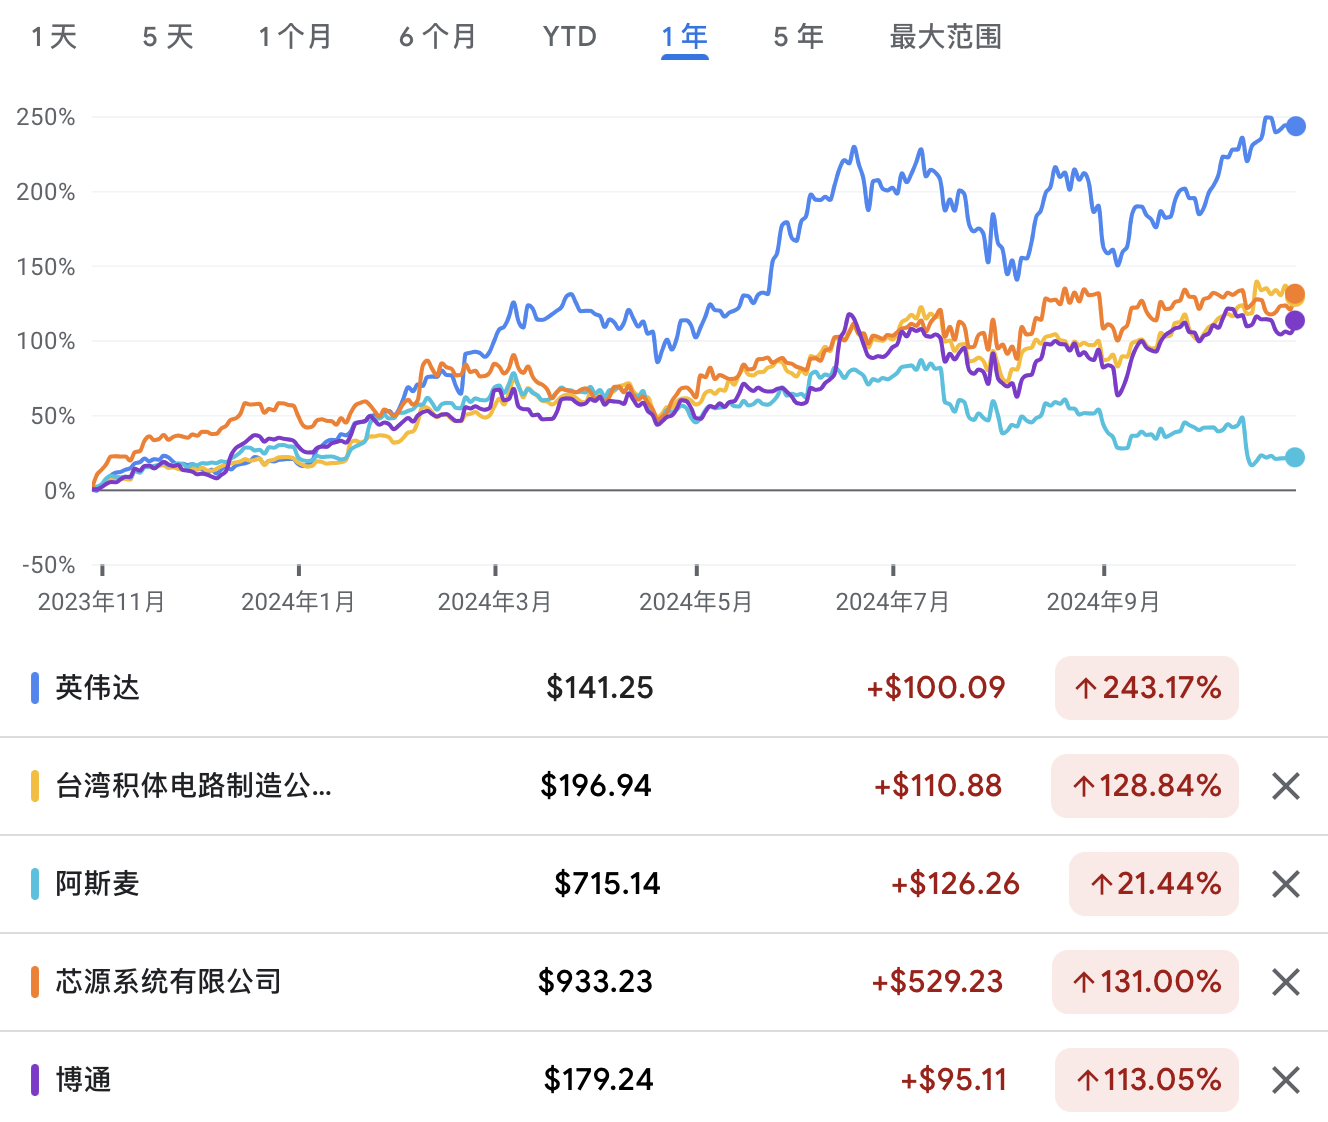Image resolution: width=1328 pixels, height=1122 pixels.
Task: Open the 博通 stock row
Action: pos(664,1080)
